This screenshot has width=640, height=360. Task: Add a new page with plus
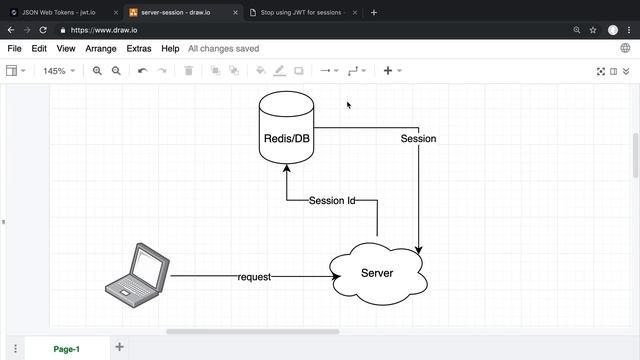pos(119,347)
